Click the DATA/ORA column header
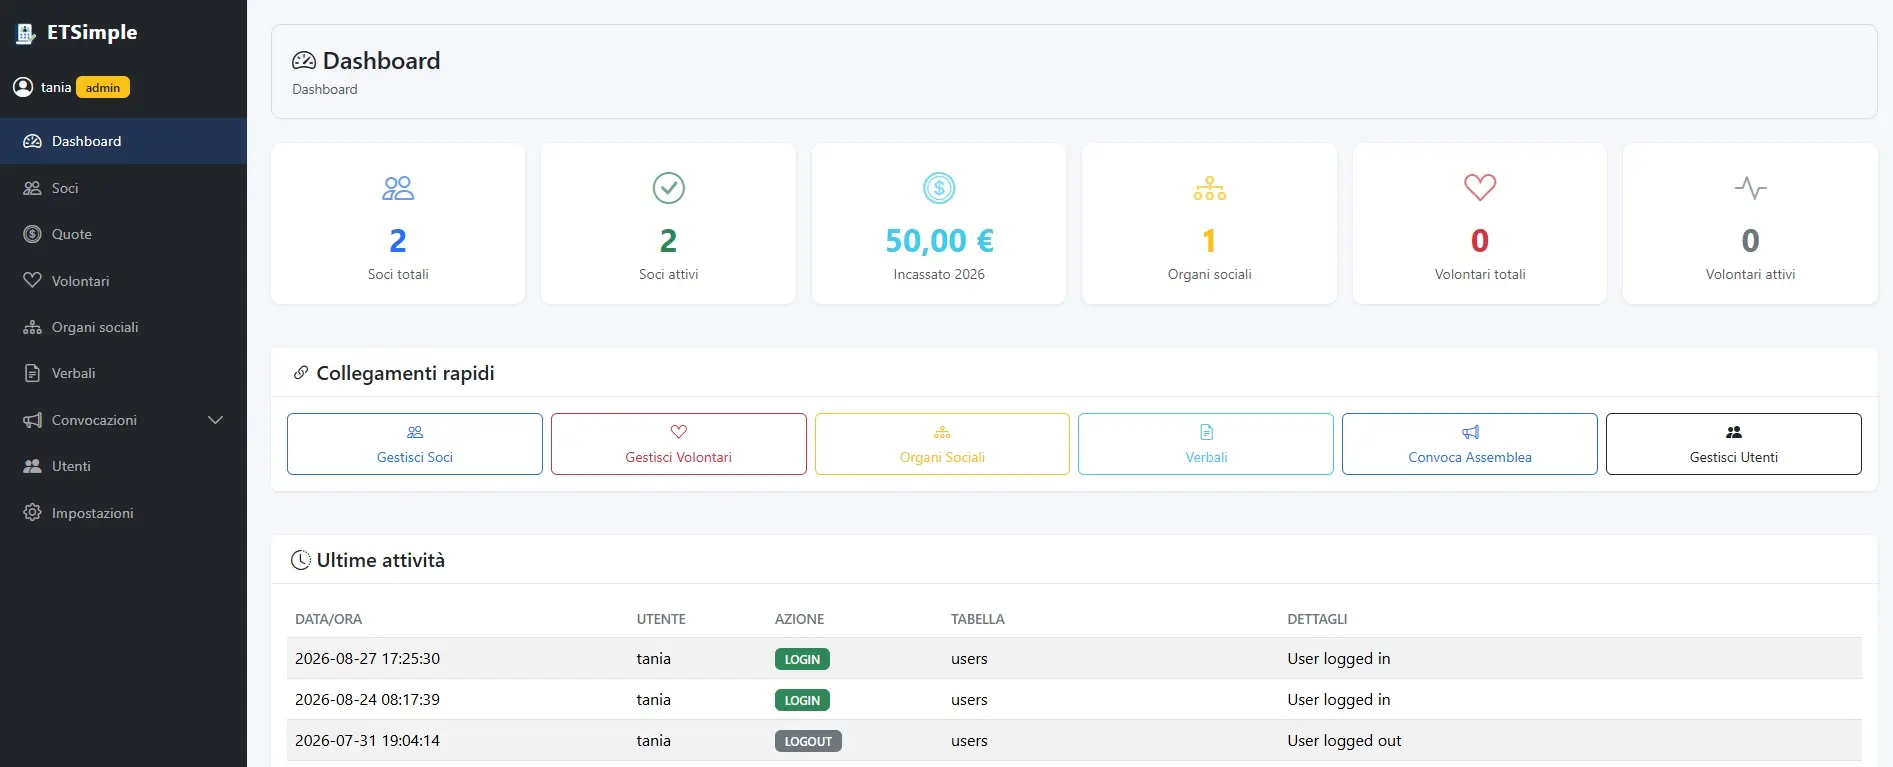This screenshot has height=767, width=1893. click(x=329, y=619)
